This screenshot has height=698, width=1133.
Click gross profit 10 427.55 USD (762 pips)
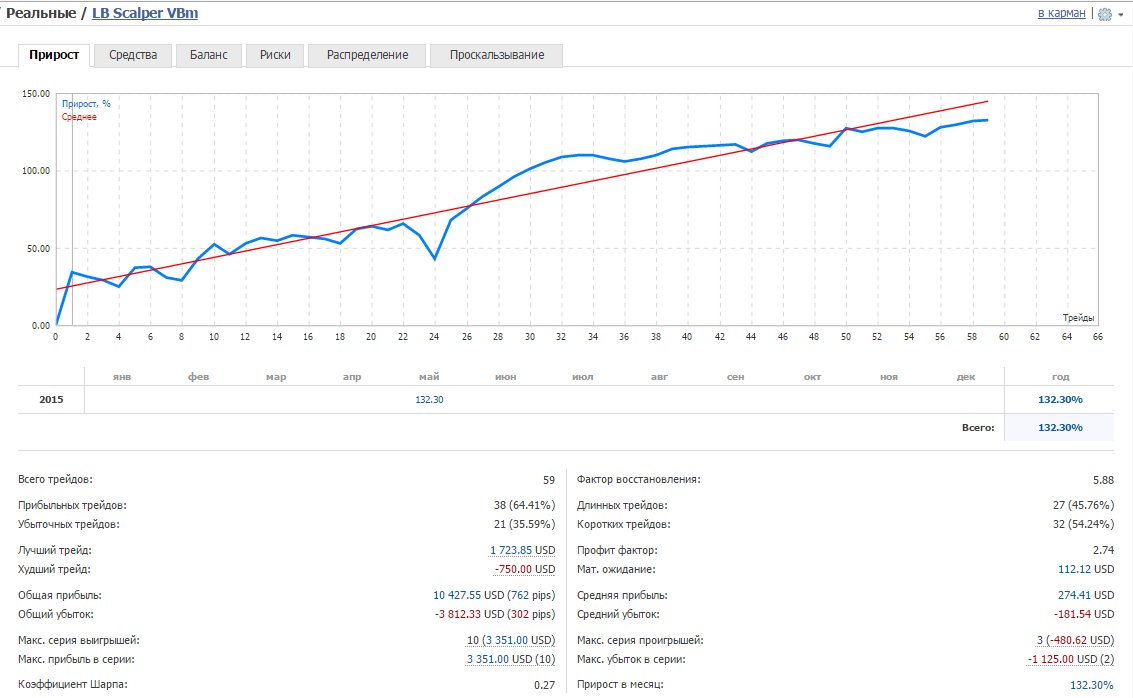(x=494, y=595)
